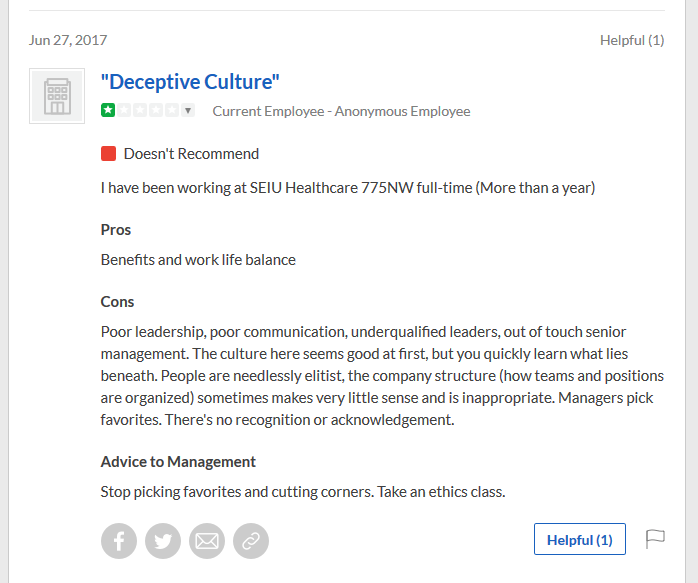The image size is (698, 583).
Task: Click the company building logo thumbnail
Action: (x=57, y=96)
